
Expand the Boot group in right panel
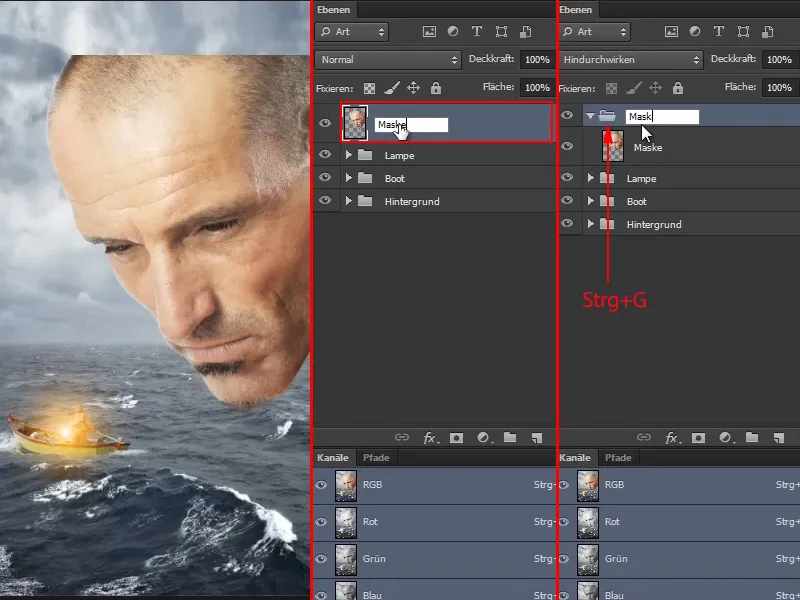click(591, 201)
